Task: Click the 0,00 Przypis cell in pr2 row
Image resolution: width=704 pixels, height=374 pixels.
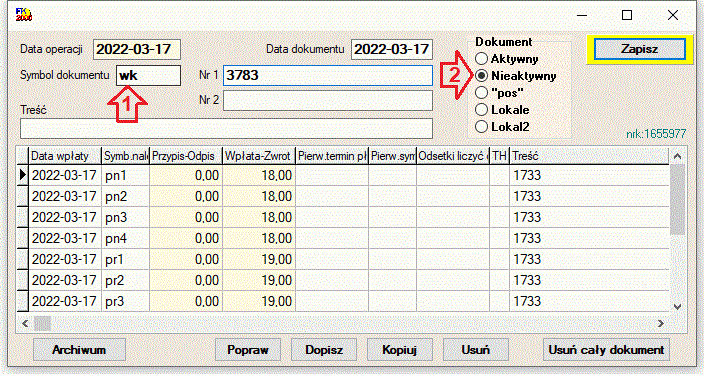Action: (x=186, y=280)
